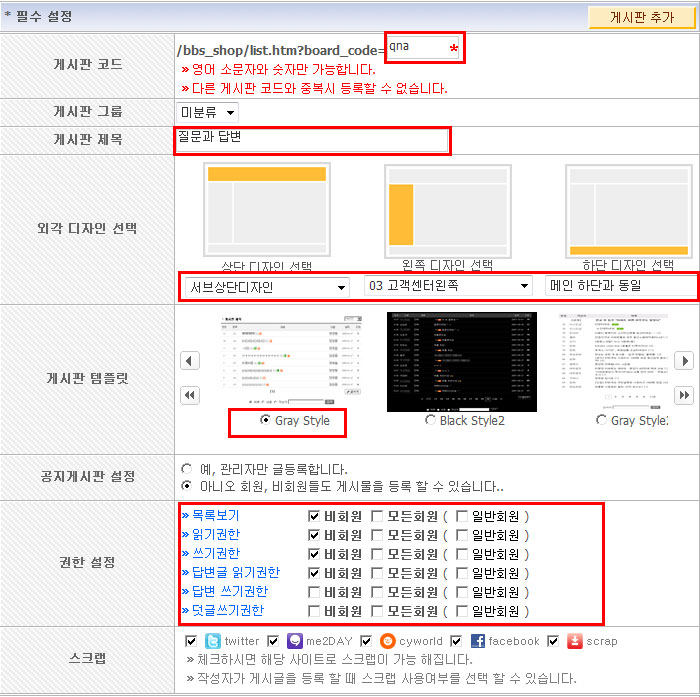Click the cyworld orange icon
700x697 pixels.
388,641
